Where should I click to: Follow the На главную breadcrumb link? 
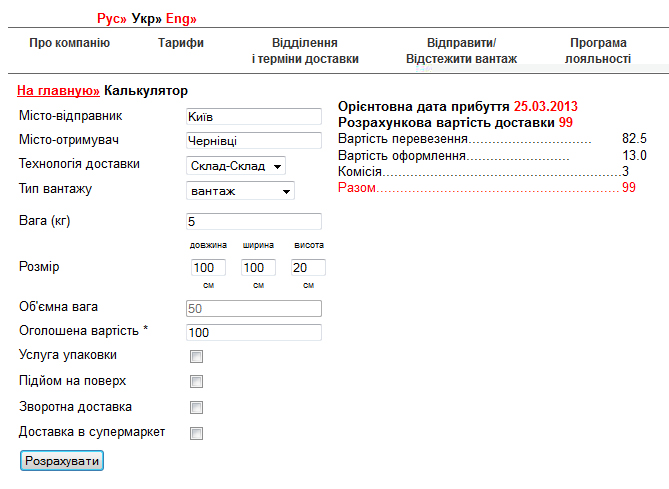click(58, 91)
